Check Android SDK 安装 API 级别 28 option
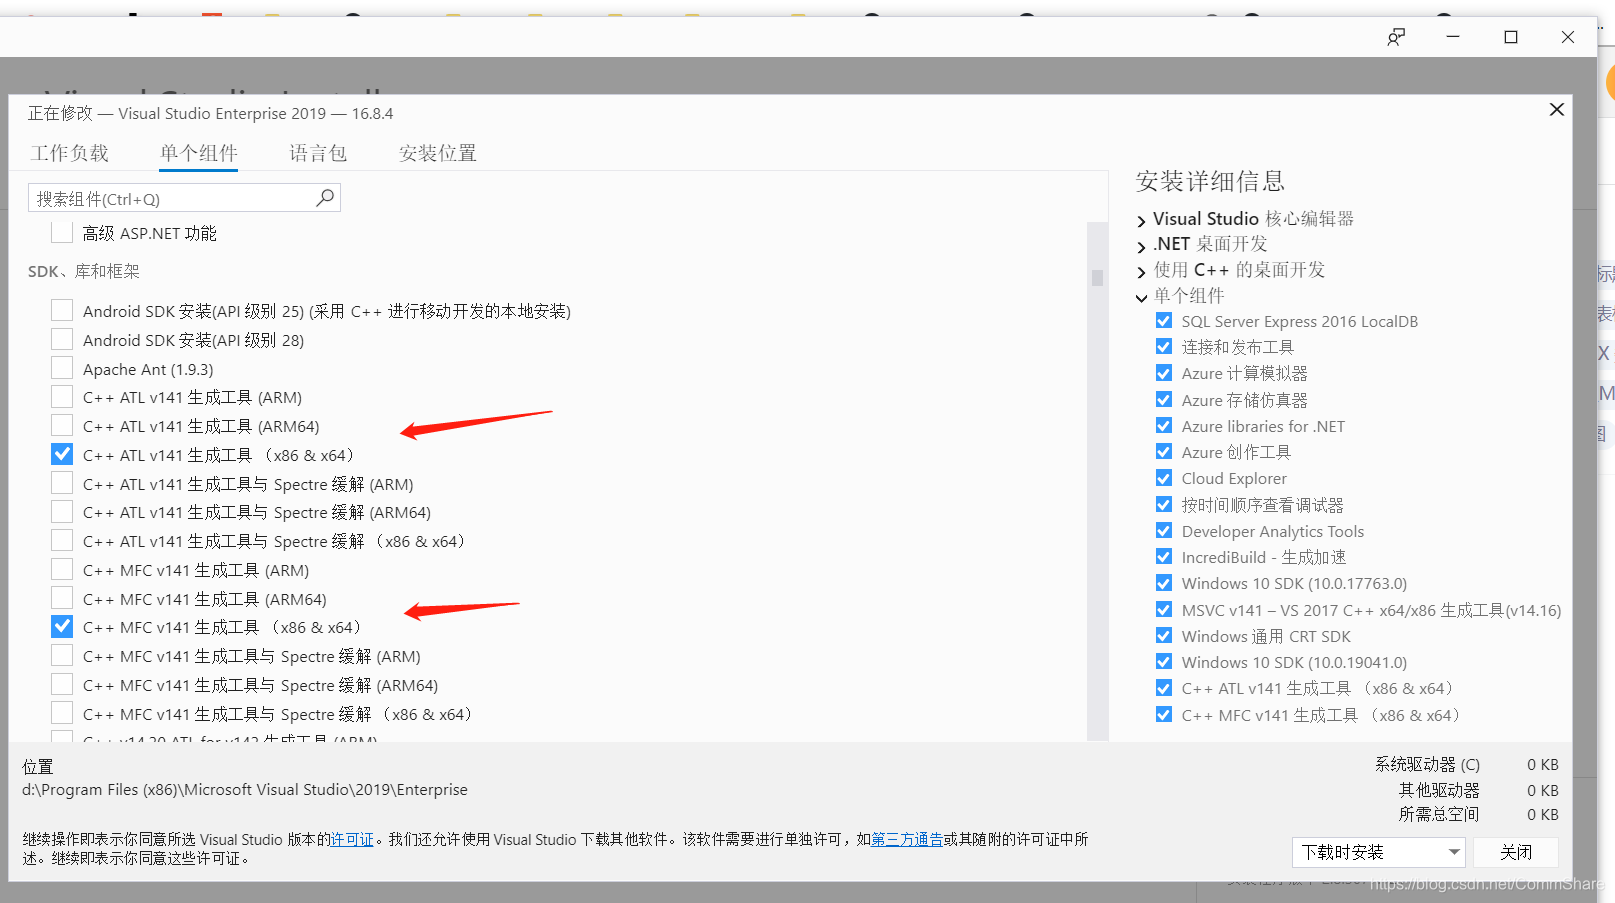Viewport: 1615px width, 903px height. [x=62, y=339]
